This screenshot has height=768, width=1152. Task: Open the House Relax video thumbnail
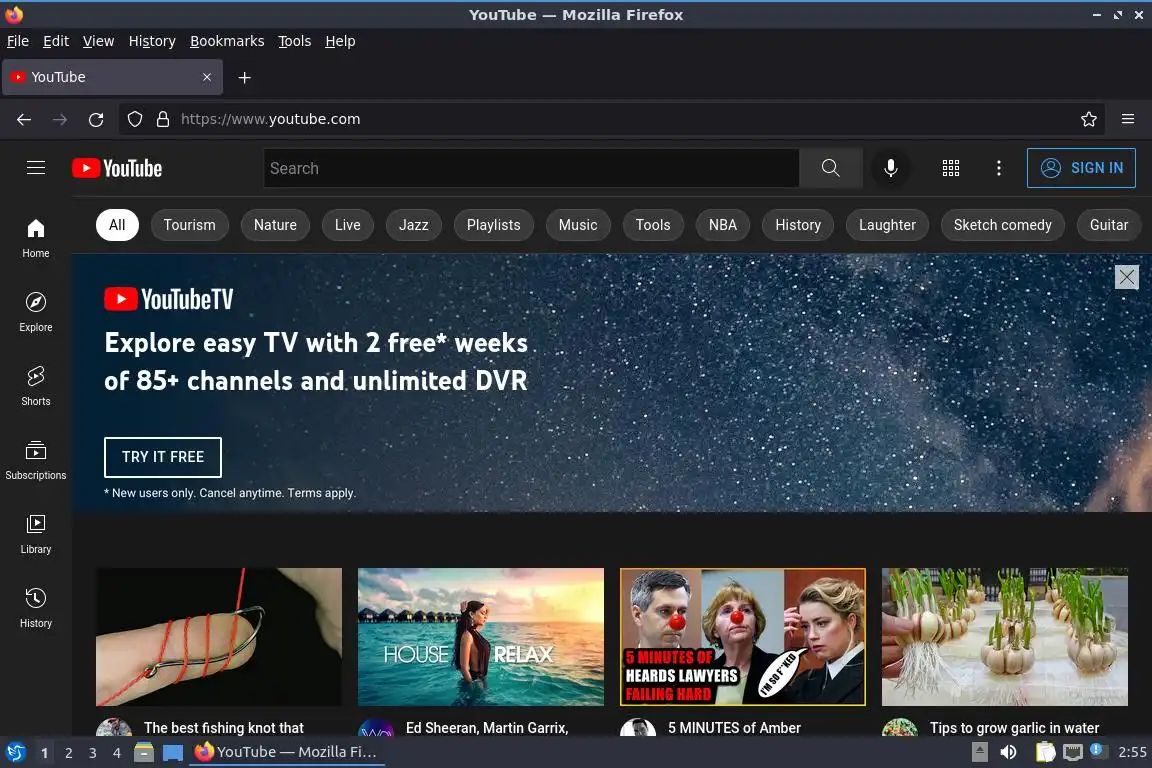(x=481, y=636)
